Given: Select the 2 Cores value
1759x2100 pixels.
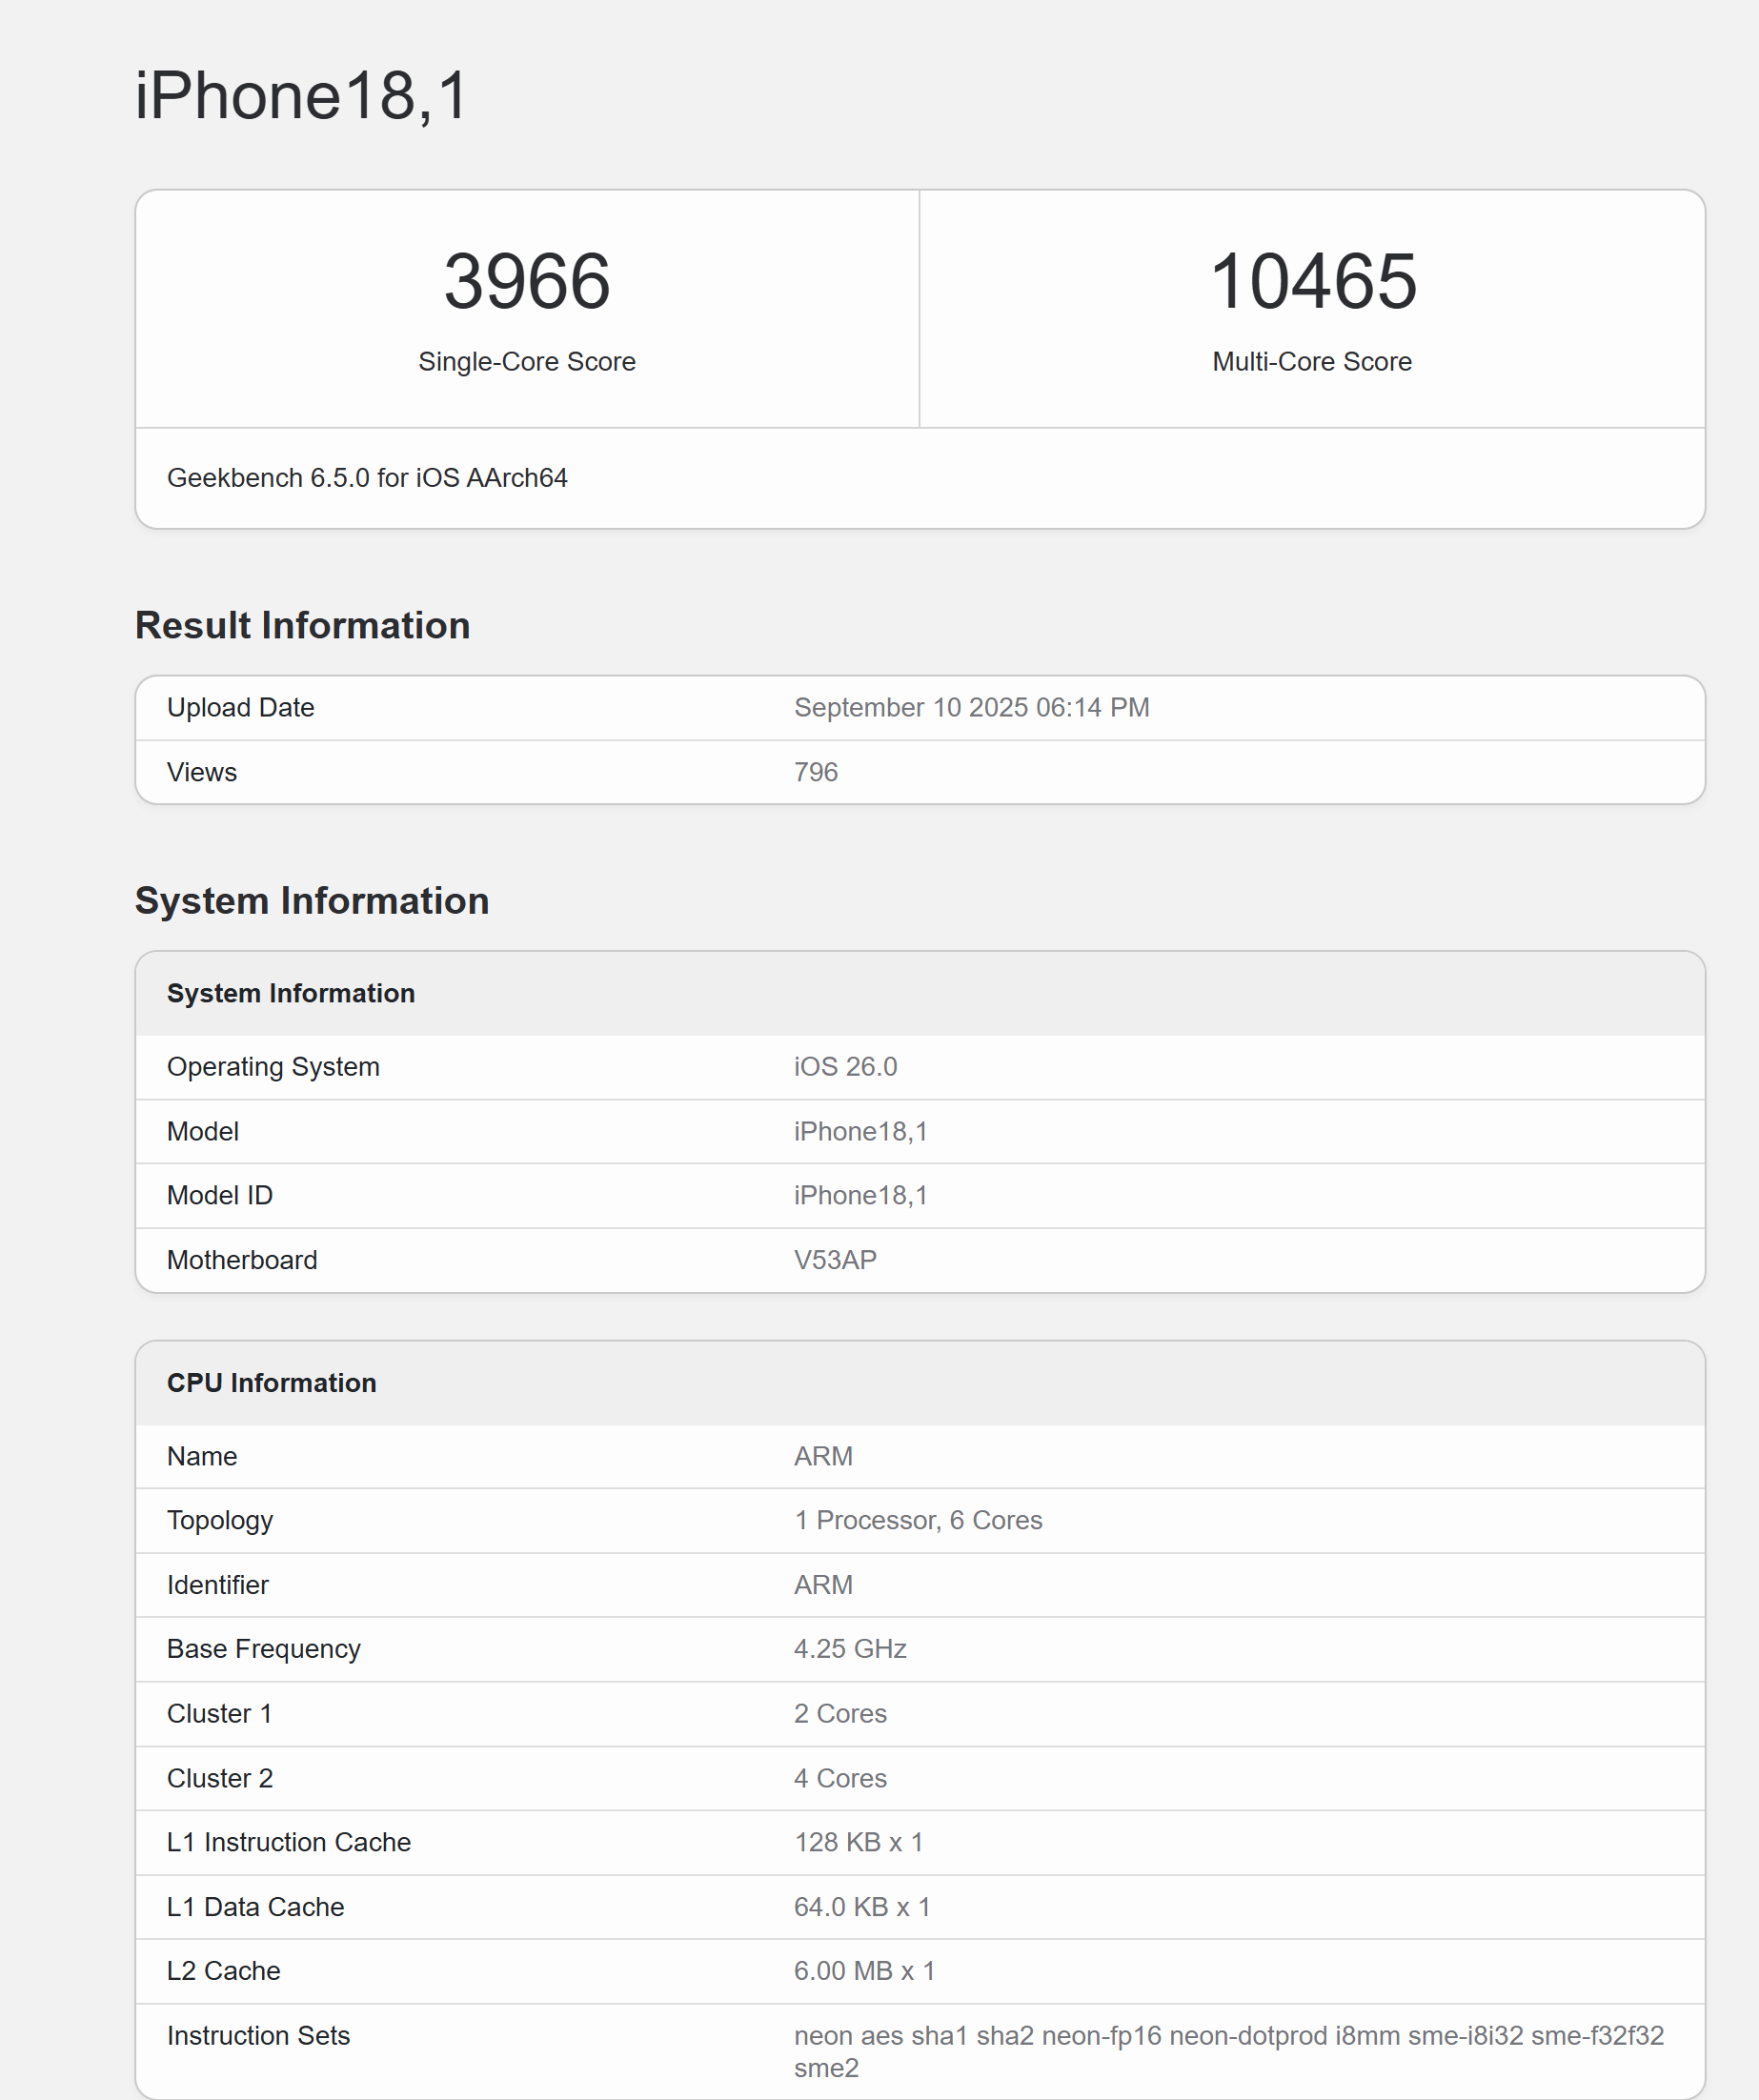Looking at the screenshot, I should click(x=840, y=1714).
